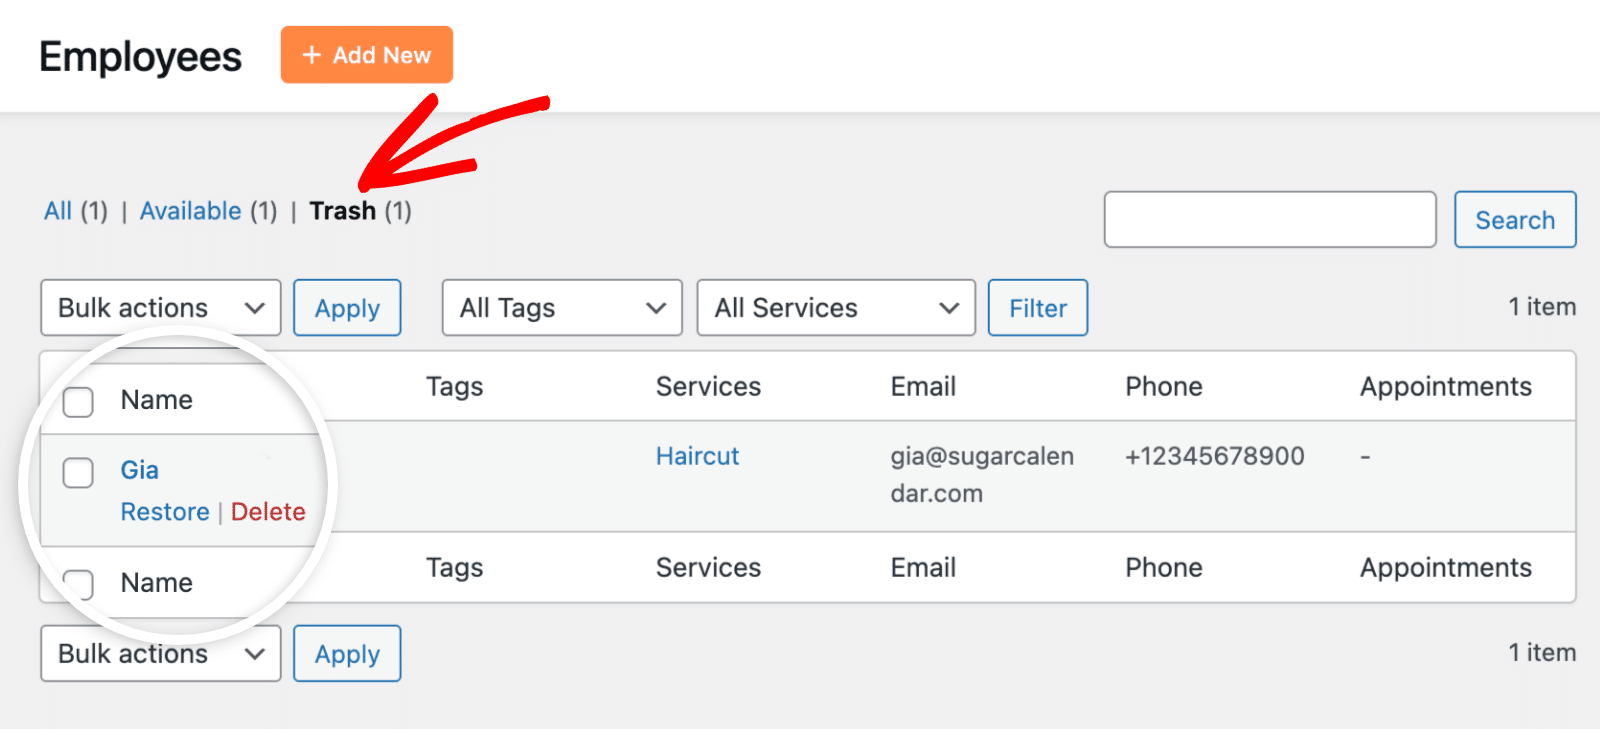
Task: Expand the bottom Bulk actions dropdown
Action: pos(160,654)
